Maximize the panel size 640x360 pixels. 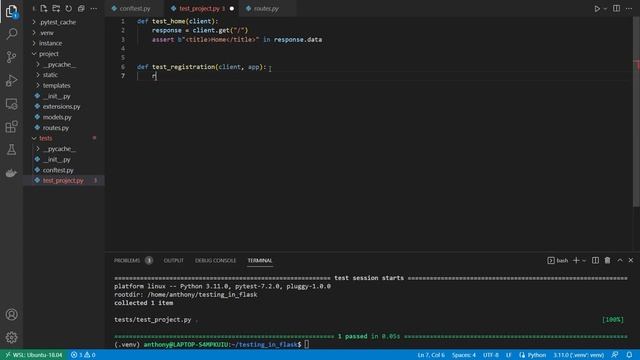pyautogui.click(x=620, y=260)
